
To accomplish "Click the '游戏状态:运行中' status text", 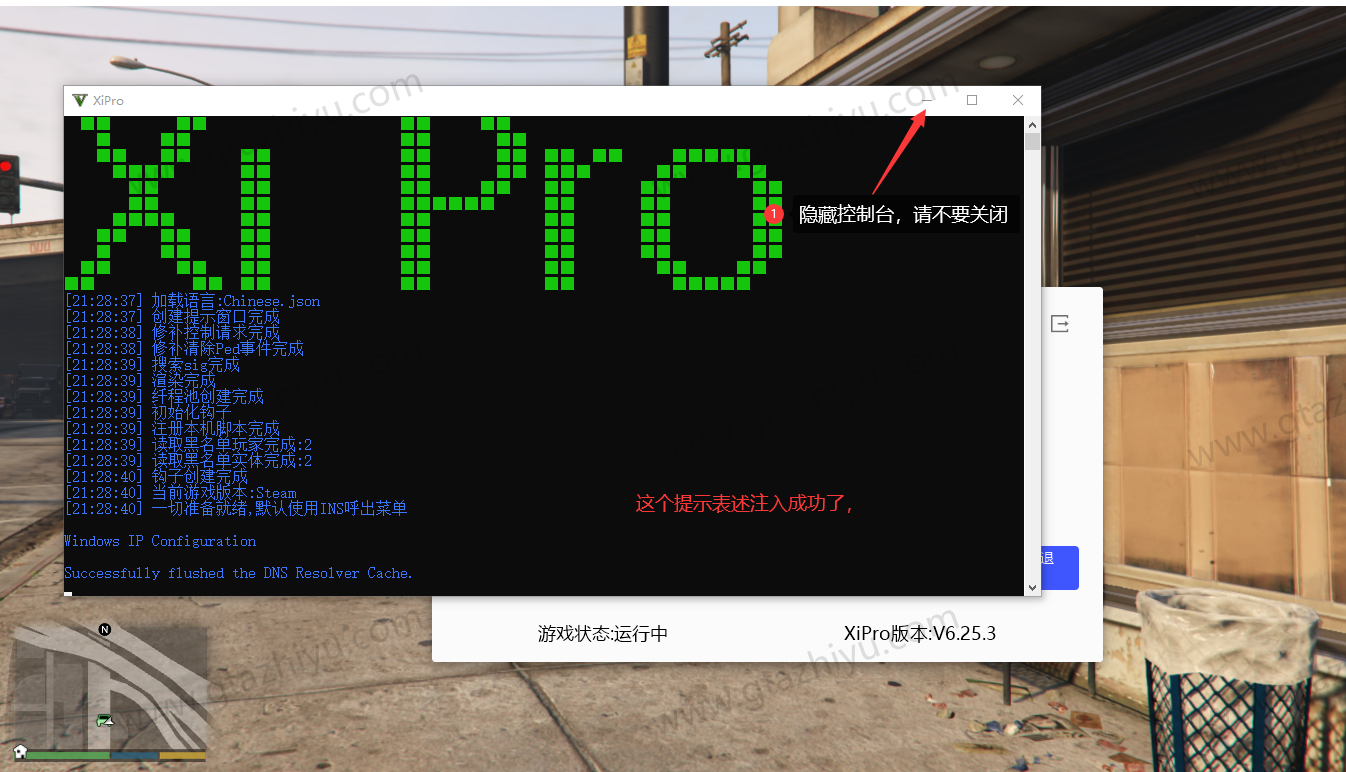I will [x=603, y=634].
